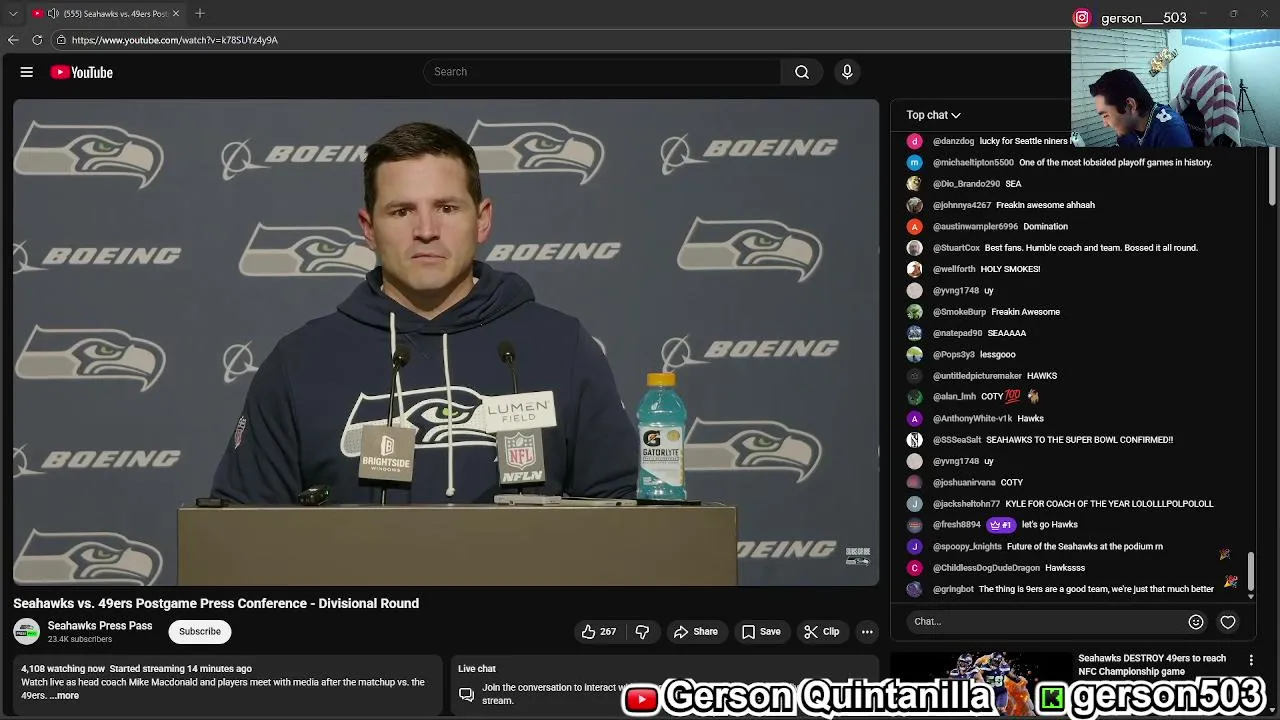Save the video to a playlist
The width and height of the screenshot is (1280, 720).
(x=760, y=632)
